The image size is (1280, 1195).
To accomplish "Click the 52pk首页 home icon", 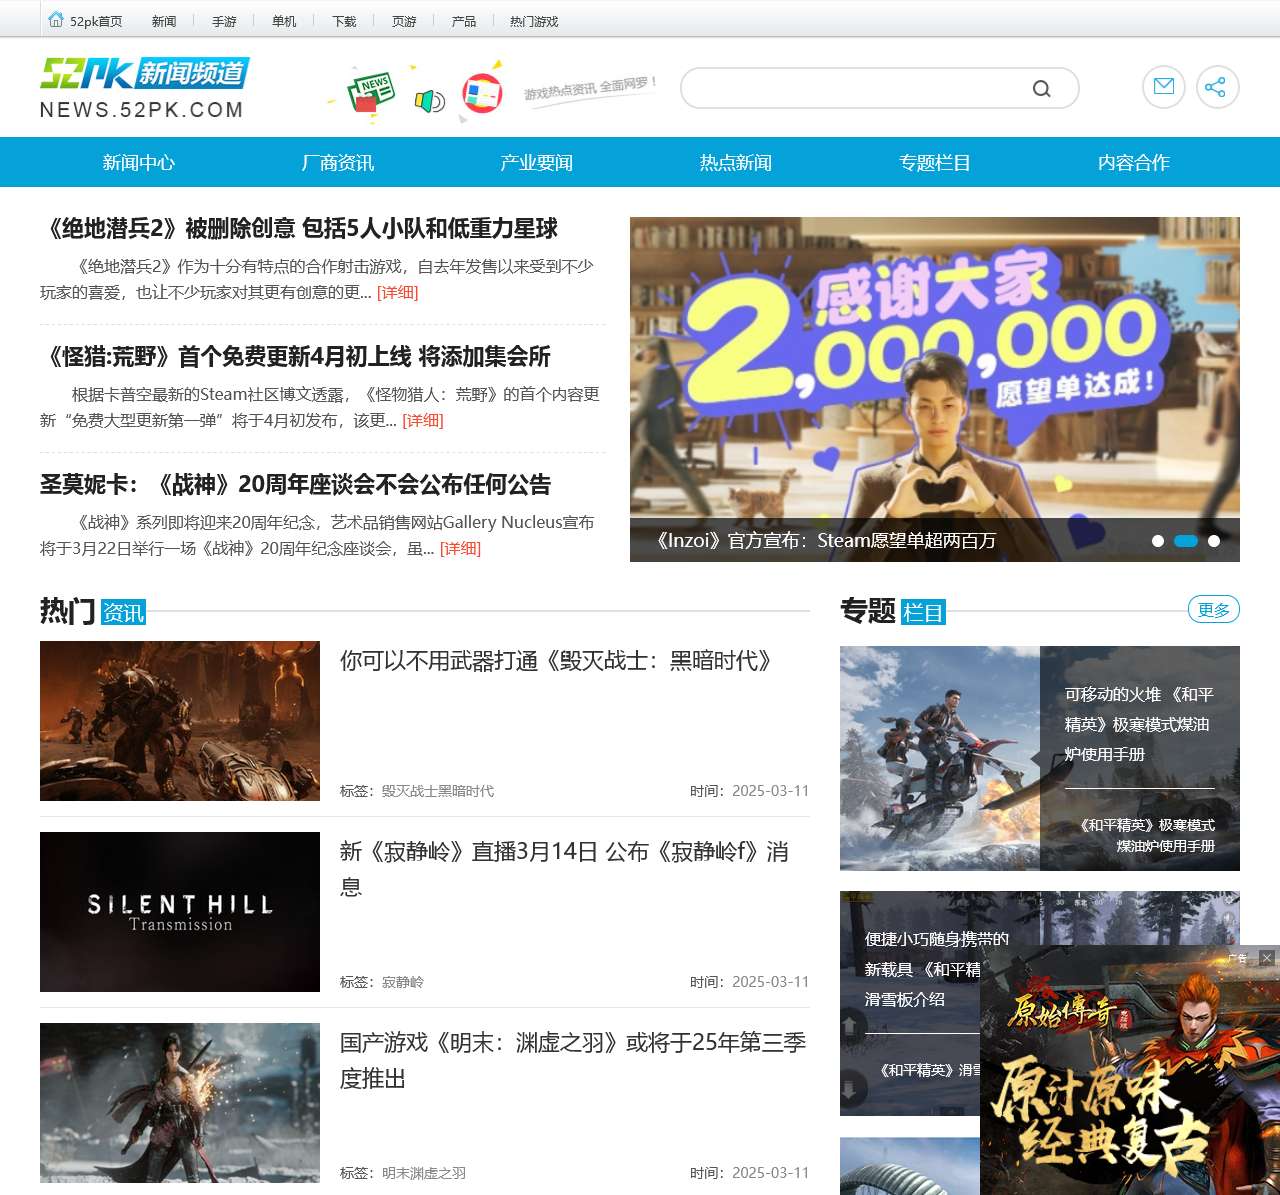I will tap(56, 20).
